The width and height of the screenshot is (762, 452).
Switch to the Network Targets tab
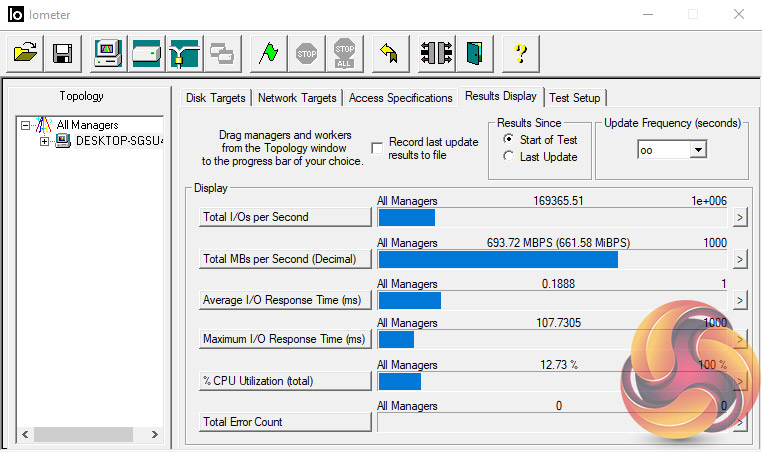click(x=297, y=98)
